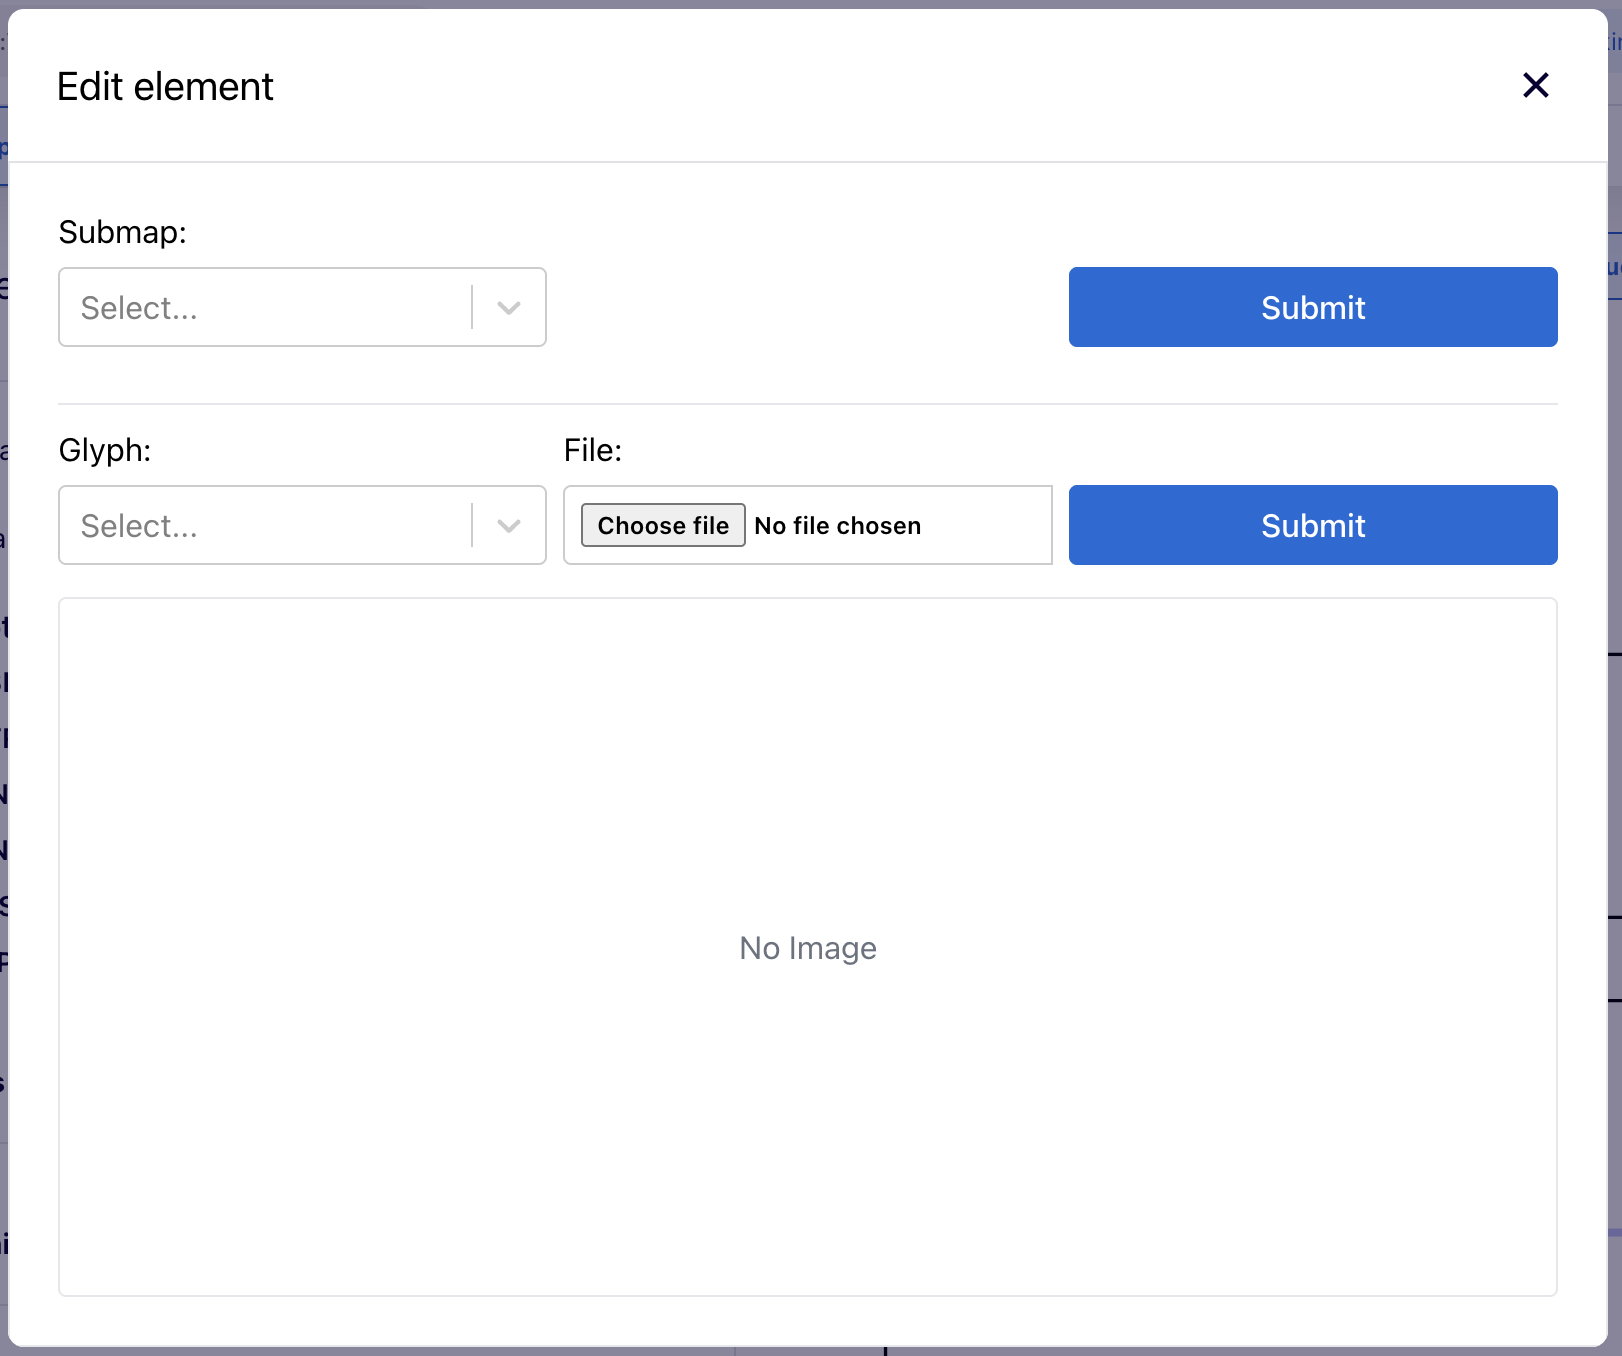1622x1356 pixels.
Task: Click the Submap 'Select...' placeholder text
Action: point(140,308)
